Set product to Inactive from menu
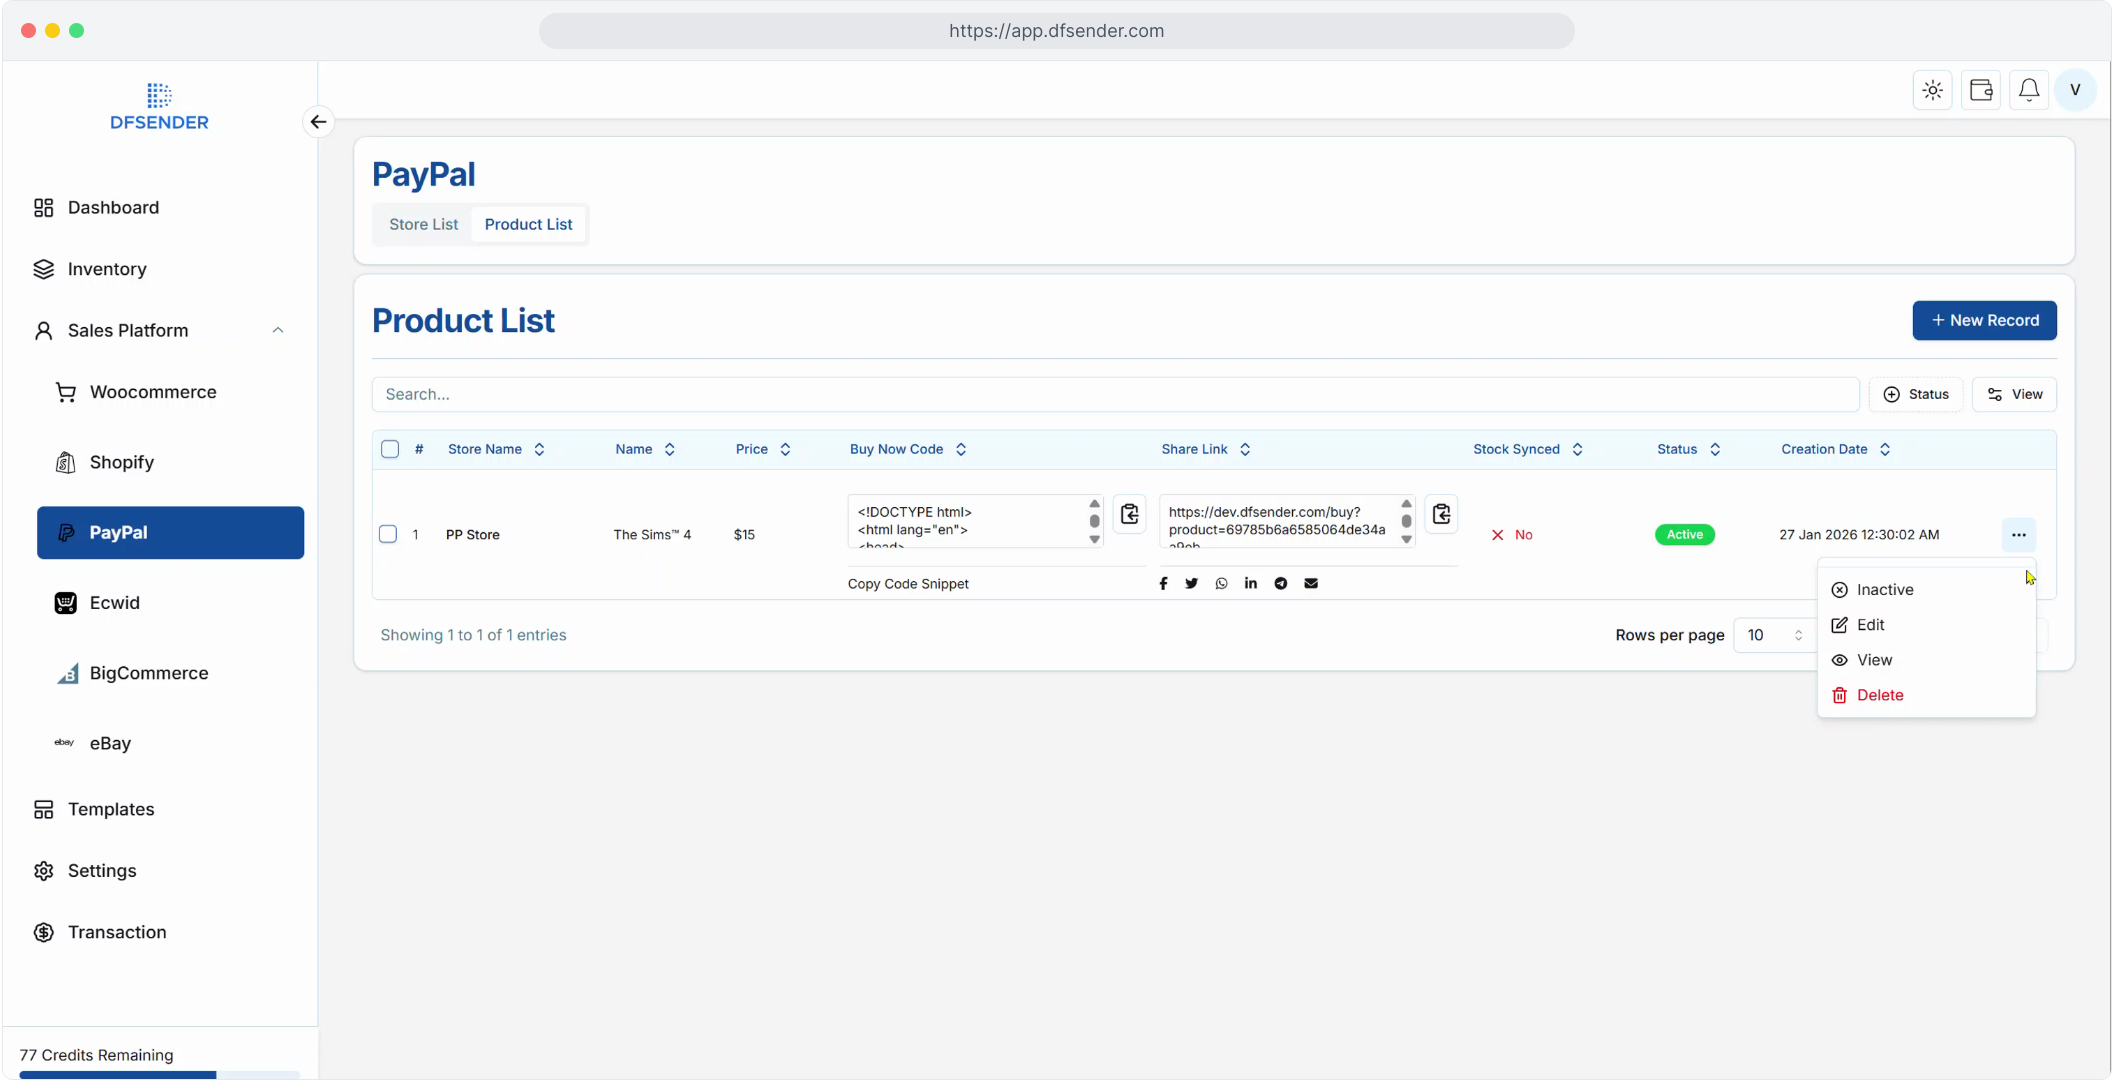Screen dimensions: 2114x1080 [1884, 590]
